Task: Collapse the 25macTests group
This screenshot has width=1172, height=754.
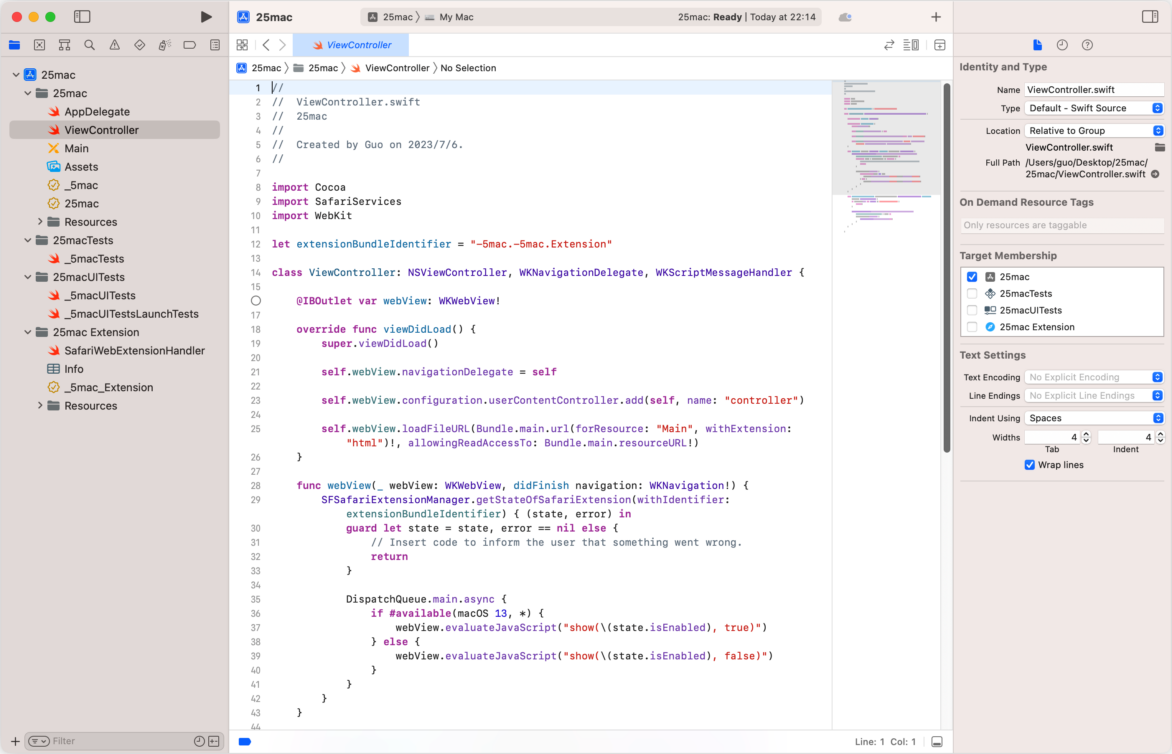Action: pos(28,240)
